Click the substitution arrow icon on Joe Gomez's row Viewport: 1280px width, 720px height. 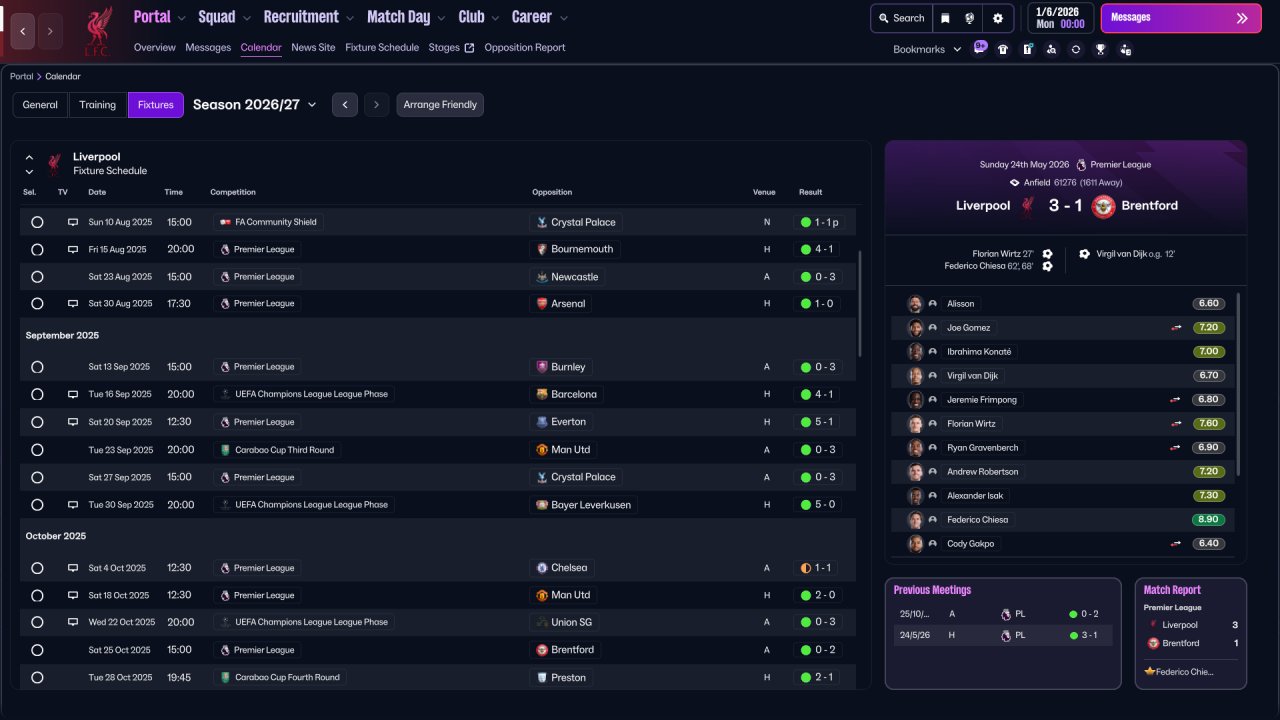coord(1176,327)
